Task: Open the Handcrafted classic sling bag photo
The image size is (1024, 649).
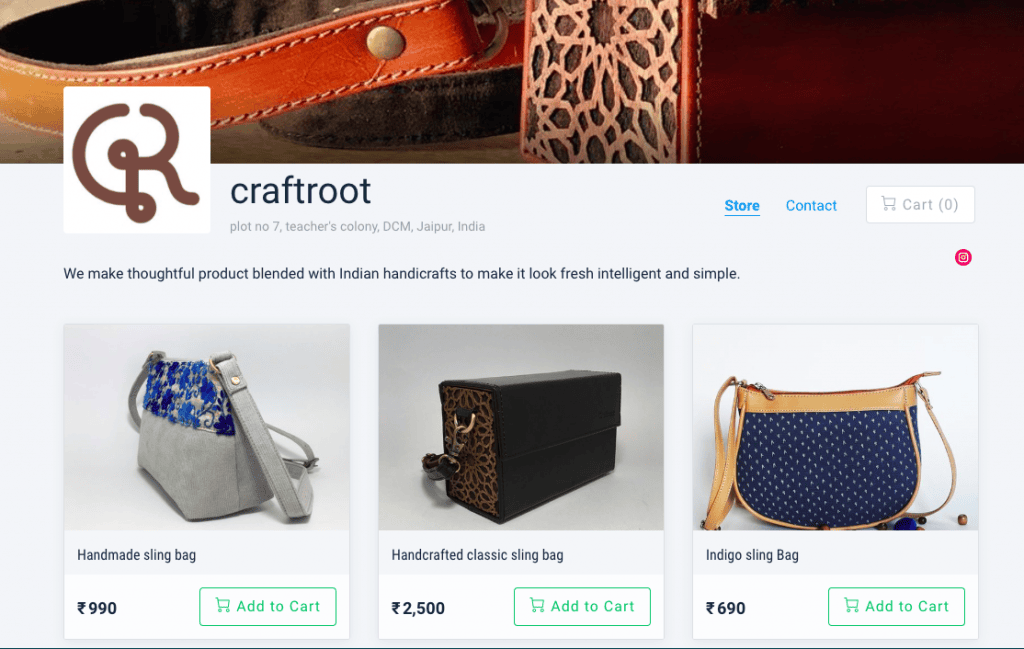Action: [x=520, y=426]
